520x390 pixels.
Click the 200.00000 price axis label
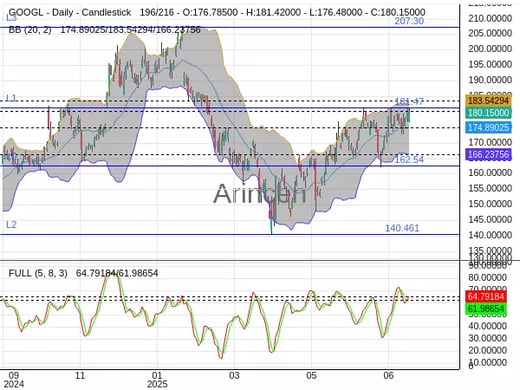490,49
